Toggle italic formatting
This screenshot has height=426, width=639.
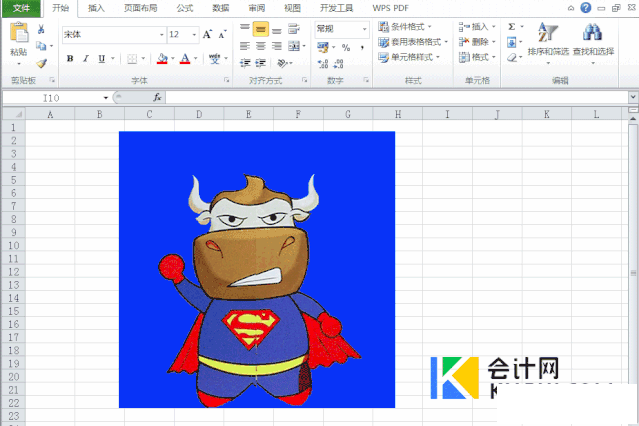[86, 59]
